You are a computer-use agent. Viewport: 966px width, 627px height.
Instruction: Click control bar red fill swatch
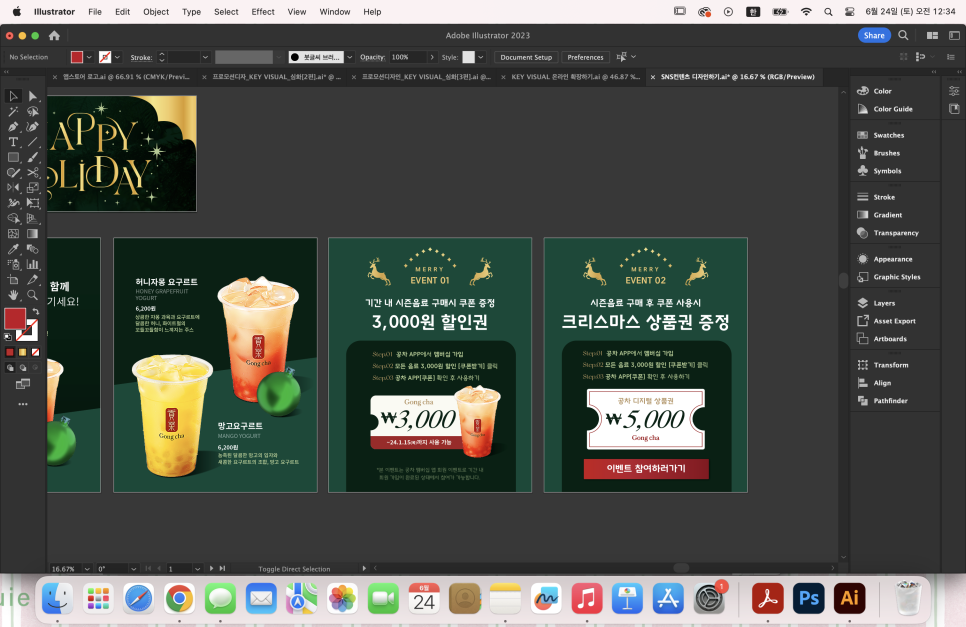pyautogui.click(x=76, y=57)
